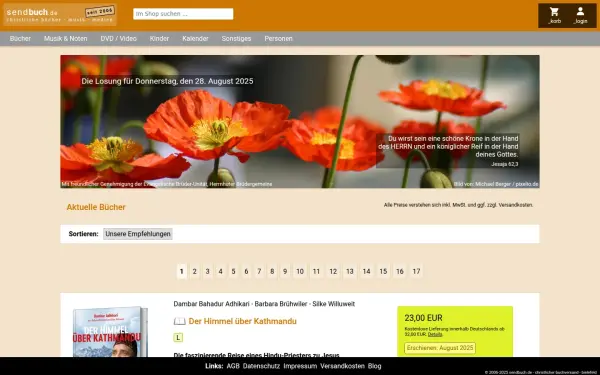Open the Login user icon
The width and height of the screenshot is (600, 375).
(580, 16)
